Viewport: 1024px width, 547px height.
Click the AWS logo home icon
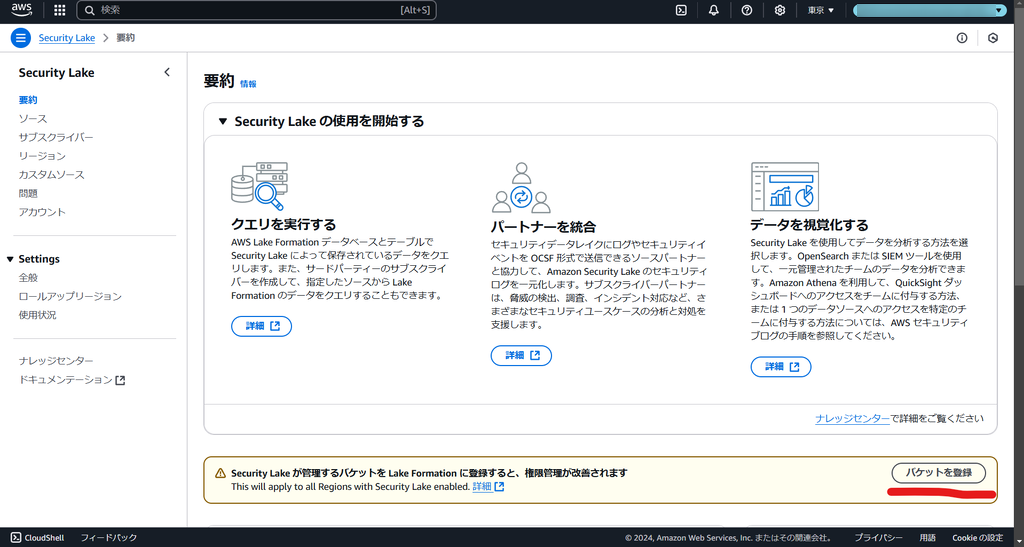click(21, 10)
